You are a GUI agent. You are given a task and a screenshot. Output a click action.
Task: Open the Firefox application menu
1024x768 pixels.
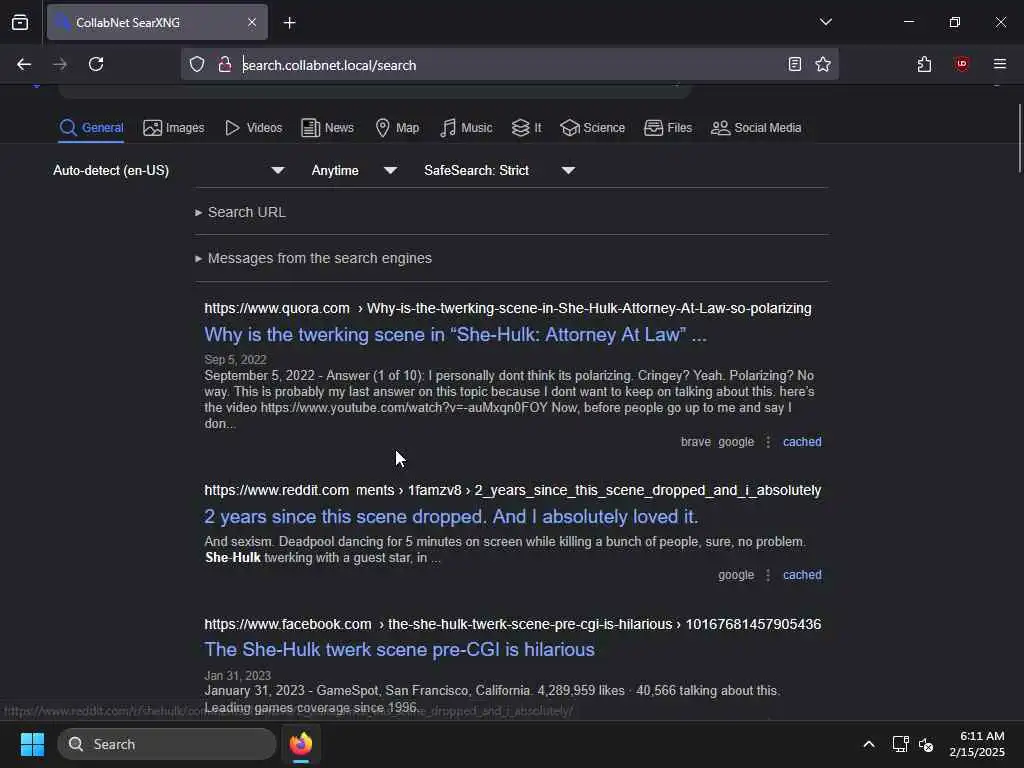click(x=1000, y=64)
